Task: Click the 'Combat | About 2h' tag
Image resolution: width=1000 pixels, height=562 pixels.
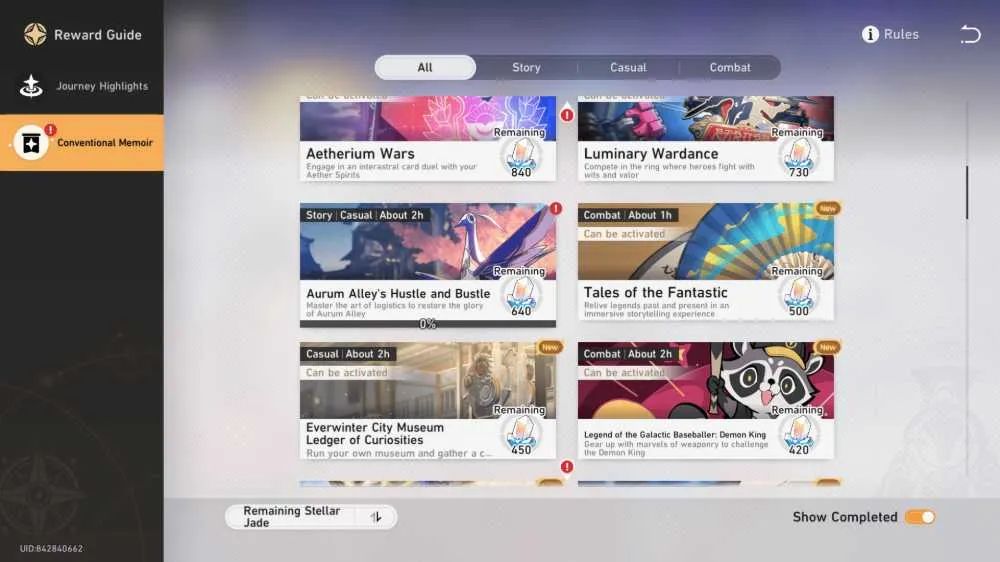Action: [x=628, y=354]
